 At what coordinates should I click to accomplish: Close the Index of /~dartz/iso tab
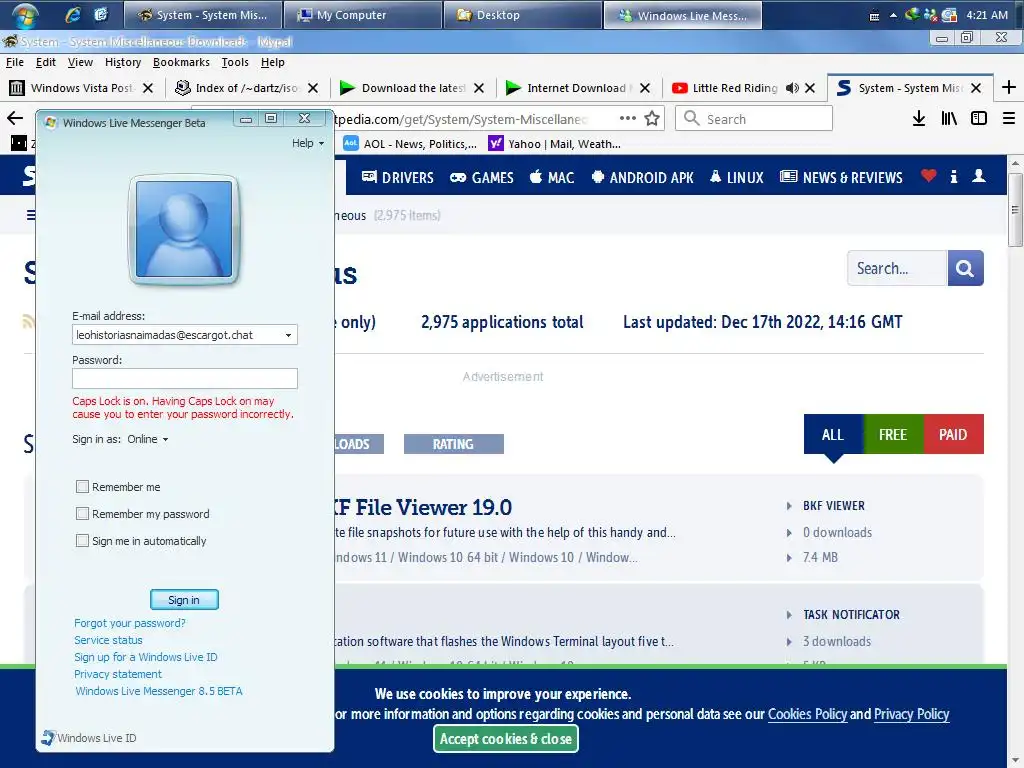pyautogui.click(x=313, y=88)
